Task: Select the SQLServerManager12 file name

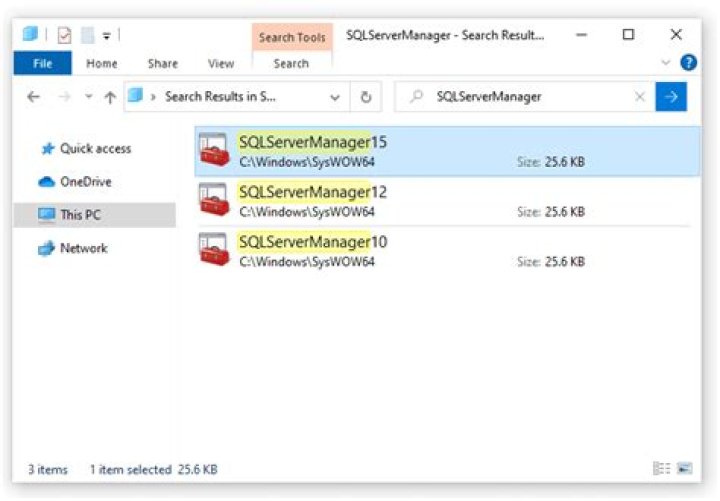Action: point(313,192)
